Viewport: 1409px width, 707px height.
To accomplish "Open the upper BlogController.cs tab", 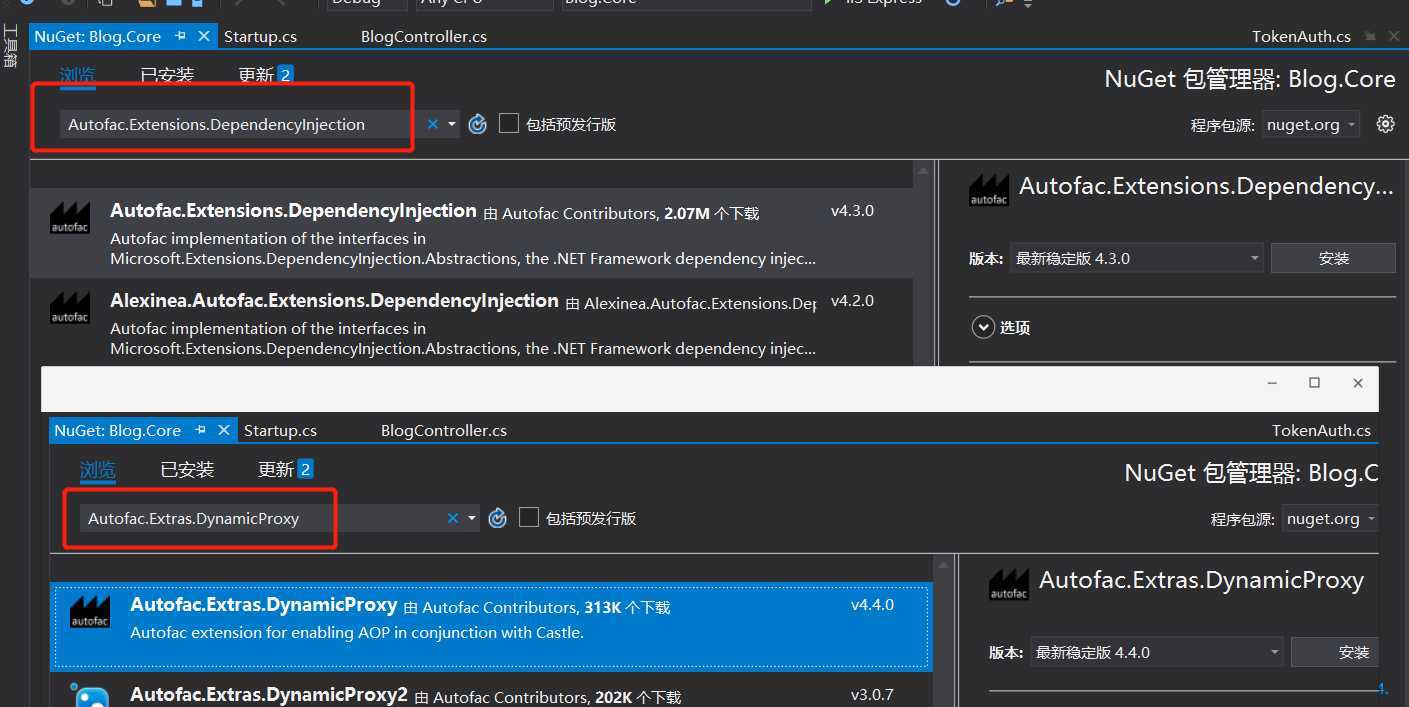I will coord(424,36).
